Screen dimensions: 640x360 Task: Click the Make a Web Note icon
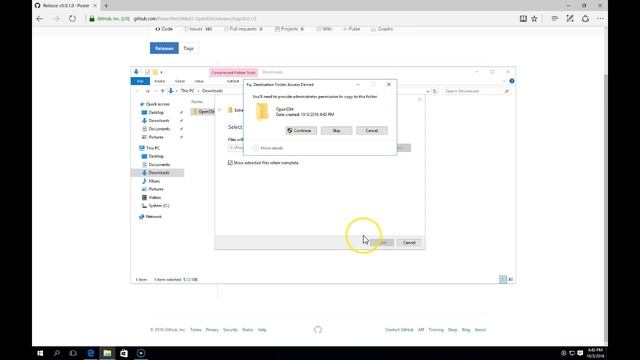[570, 19]
